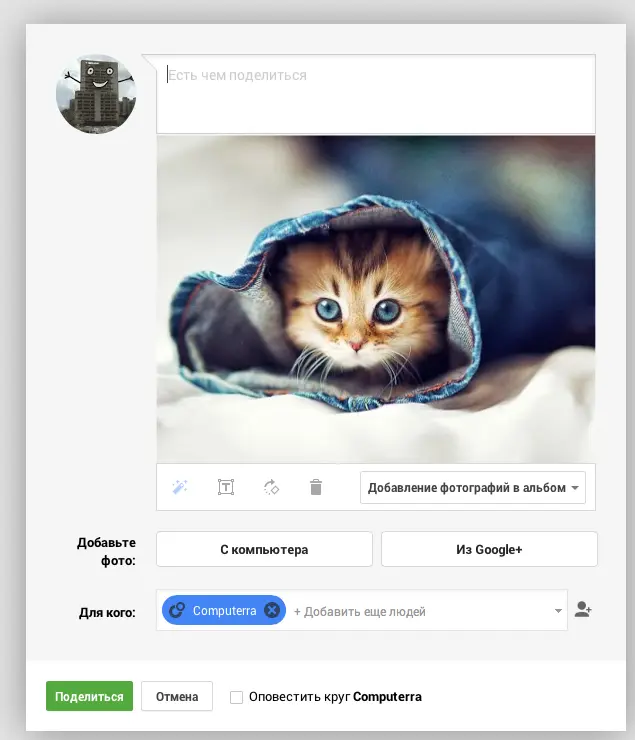Open the user profile avatar
Viewport: 635px width, 740px height.
96,94
